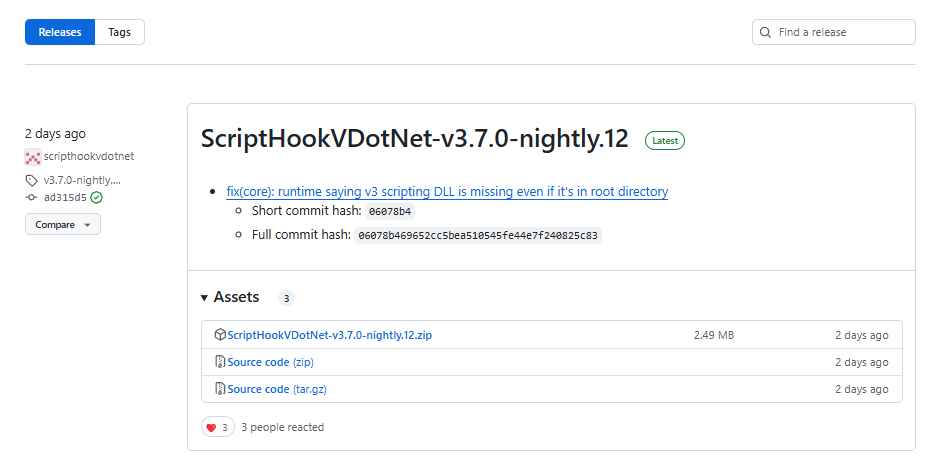Click the Latest badge

pos(665,141)
